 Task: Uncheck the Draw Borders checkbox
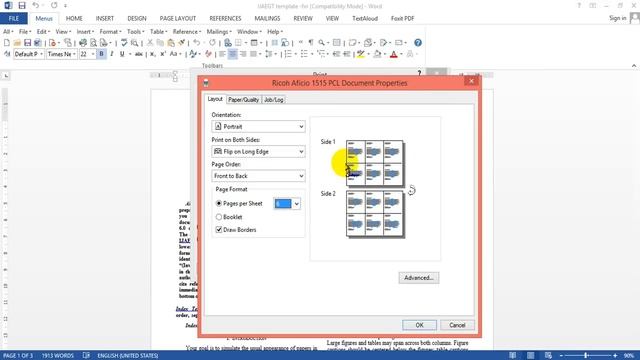219,230
